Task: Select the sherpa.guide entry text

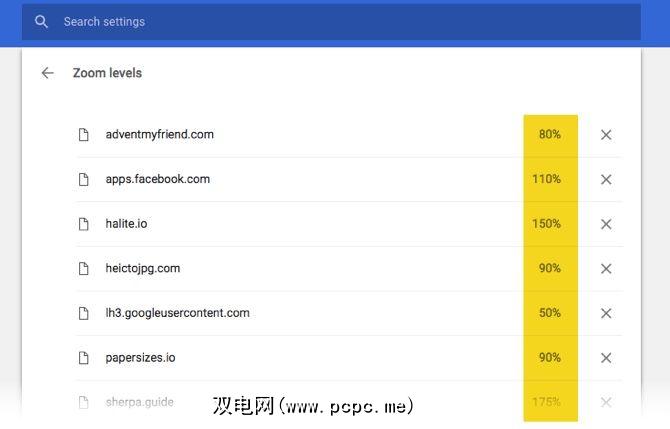Action: [x=139, y=402]
